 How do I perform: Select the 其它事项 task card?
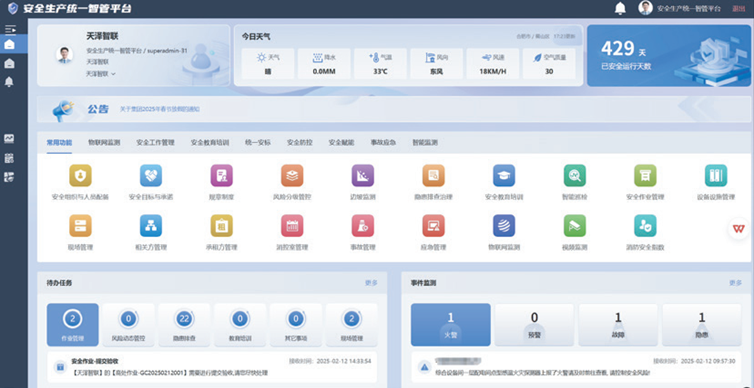[x=296, y=325]
